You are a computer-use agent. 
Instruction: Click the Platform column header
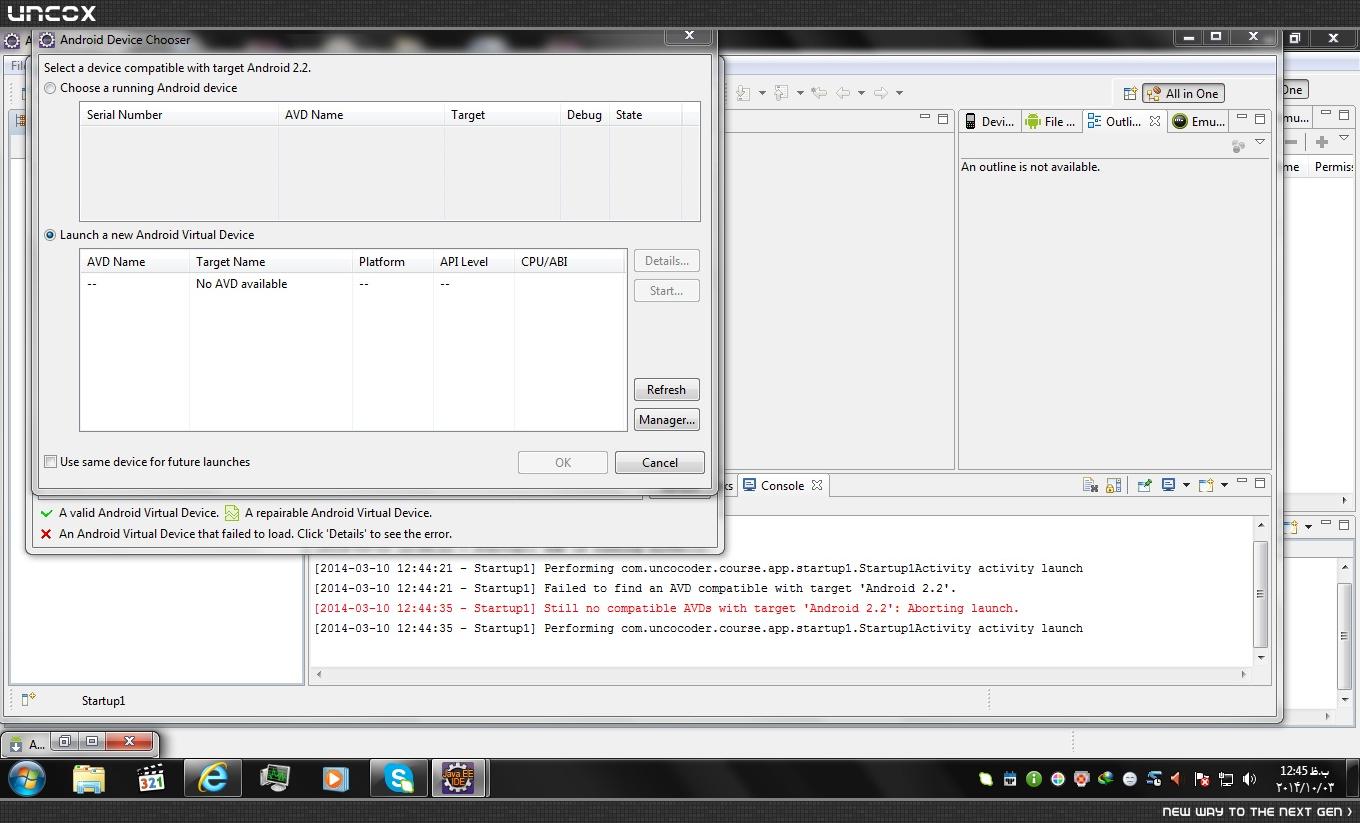click(393, 262)
